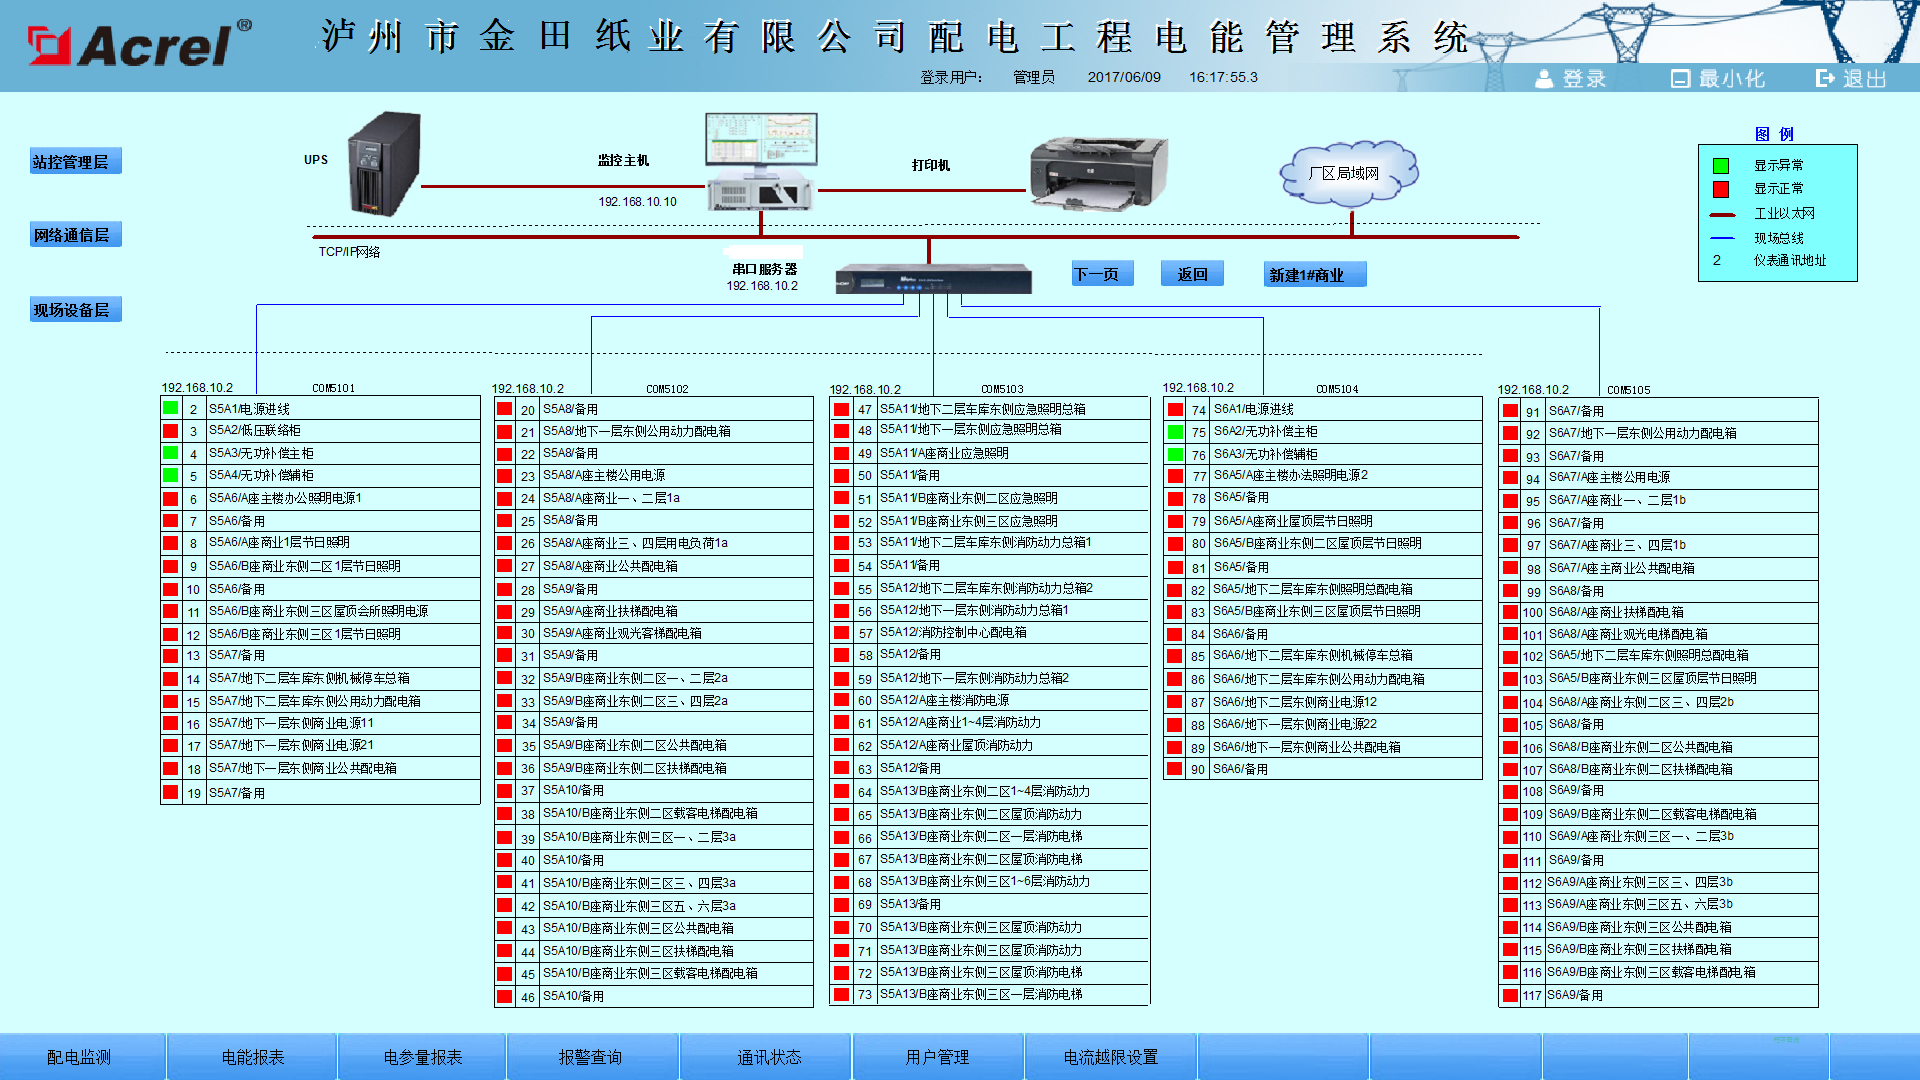Click the UPS tower device icon

coord(384,164)
